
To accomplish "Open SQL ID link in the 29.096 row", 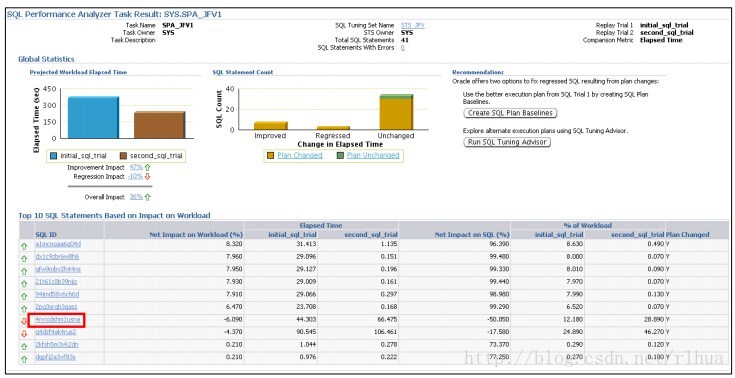I will coord(57,257).
